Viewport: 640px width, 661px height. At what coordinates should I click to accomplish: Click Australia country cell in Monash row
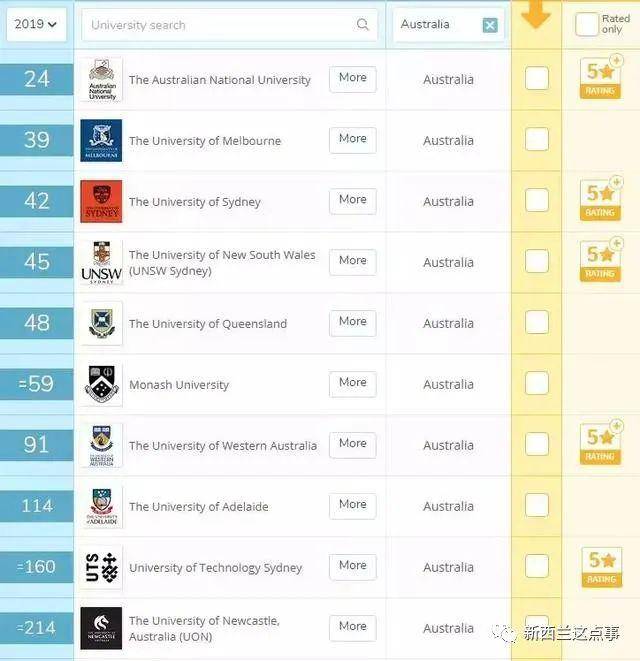pyautogui.click(x=448, y=384)
